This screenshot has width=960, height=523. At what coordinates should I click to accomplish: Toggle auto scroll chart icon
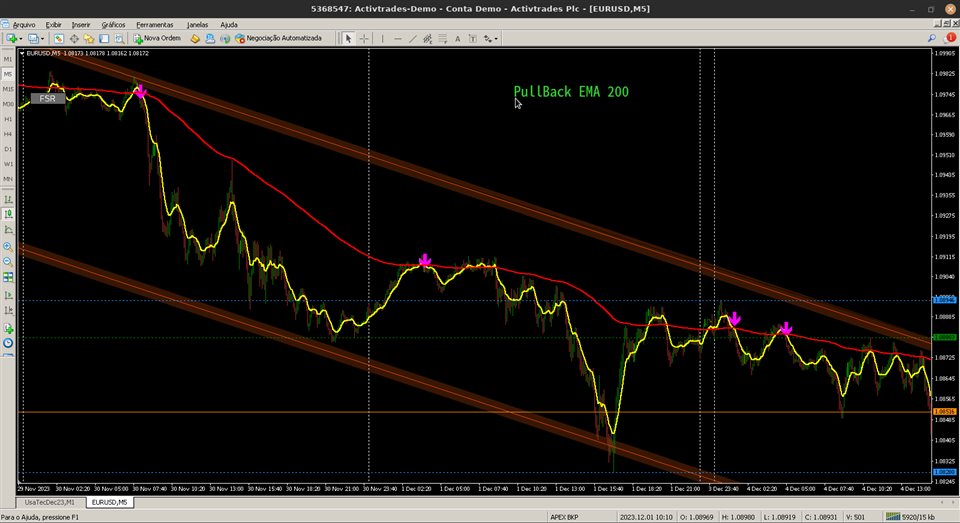coord(8,295)
